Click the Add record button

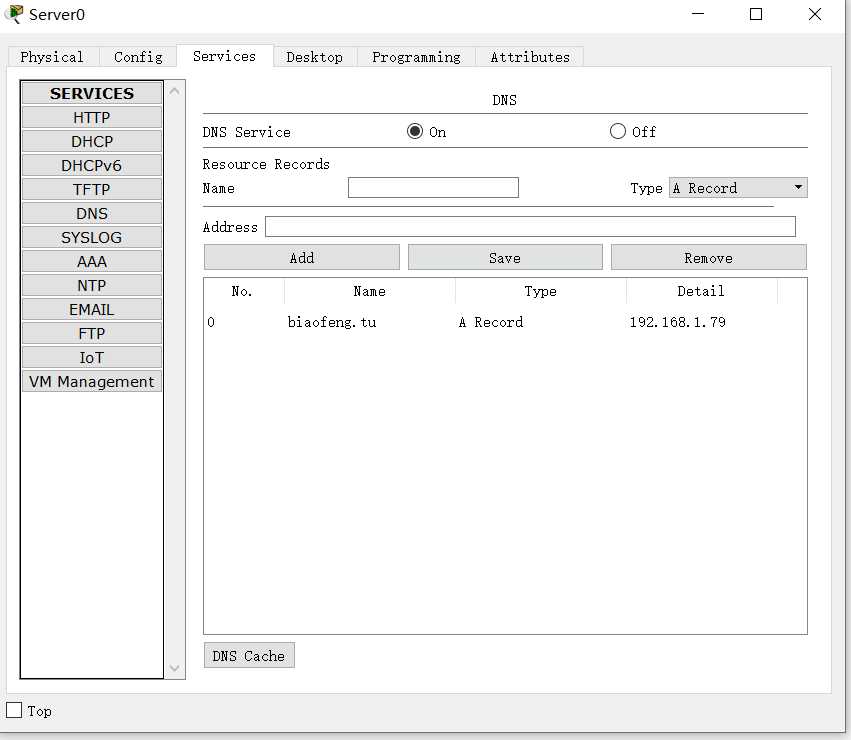coord(302,257)
